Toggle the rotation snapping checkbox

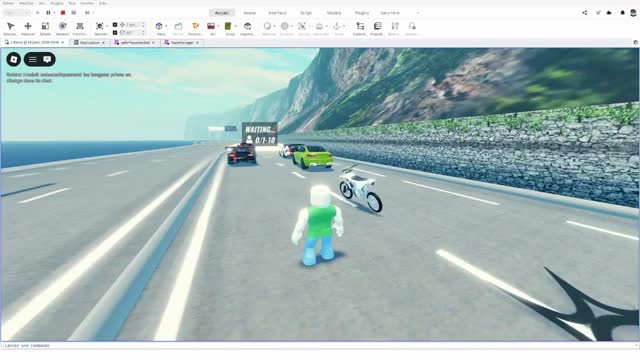coord(115,33)
